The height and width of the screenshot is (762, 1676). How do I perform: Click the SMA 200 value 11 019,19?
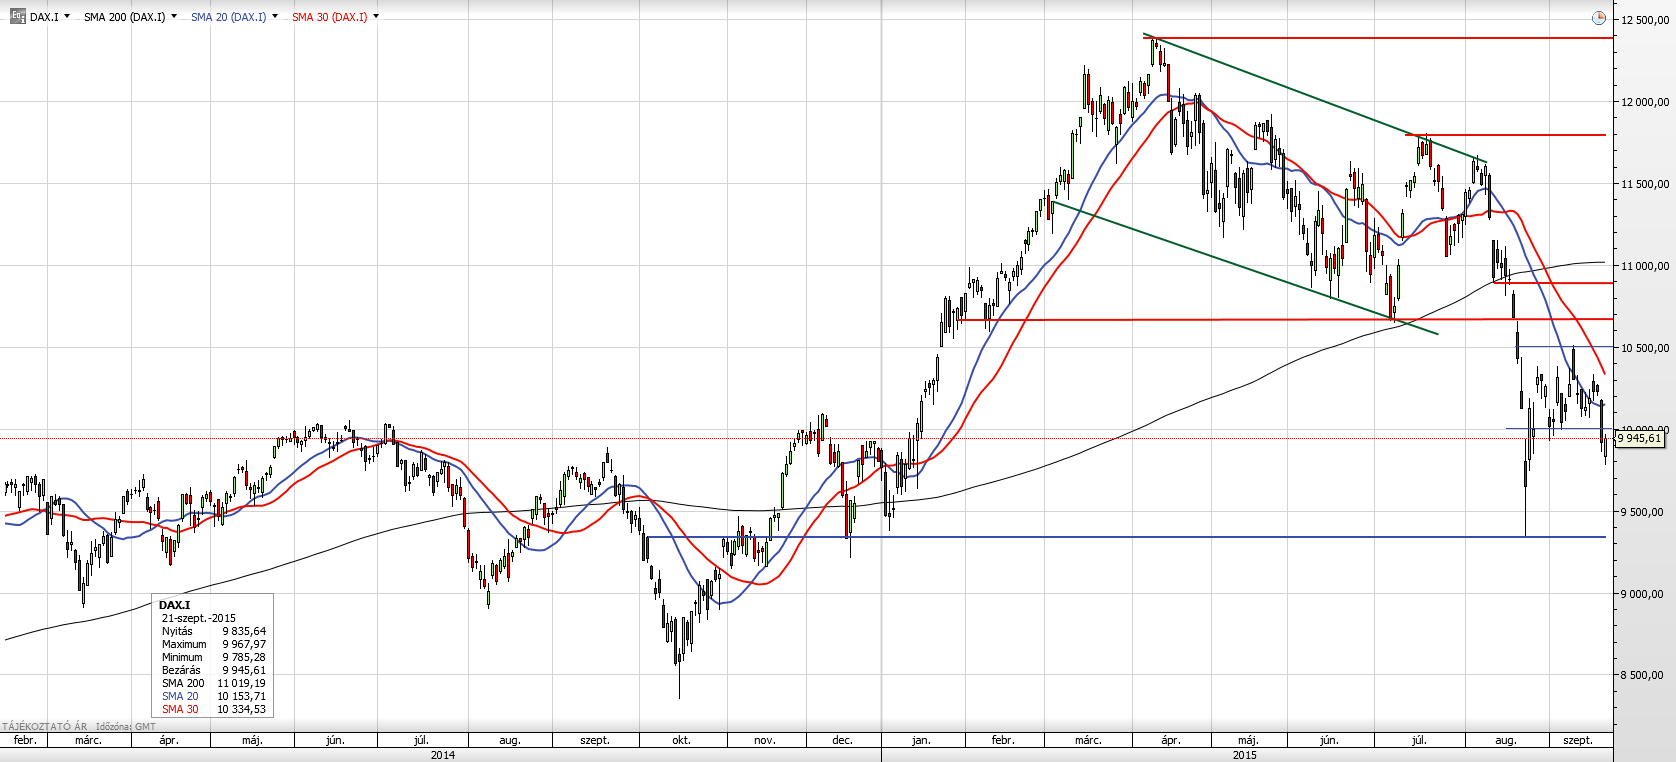241,683
